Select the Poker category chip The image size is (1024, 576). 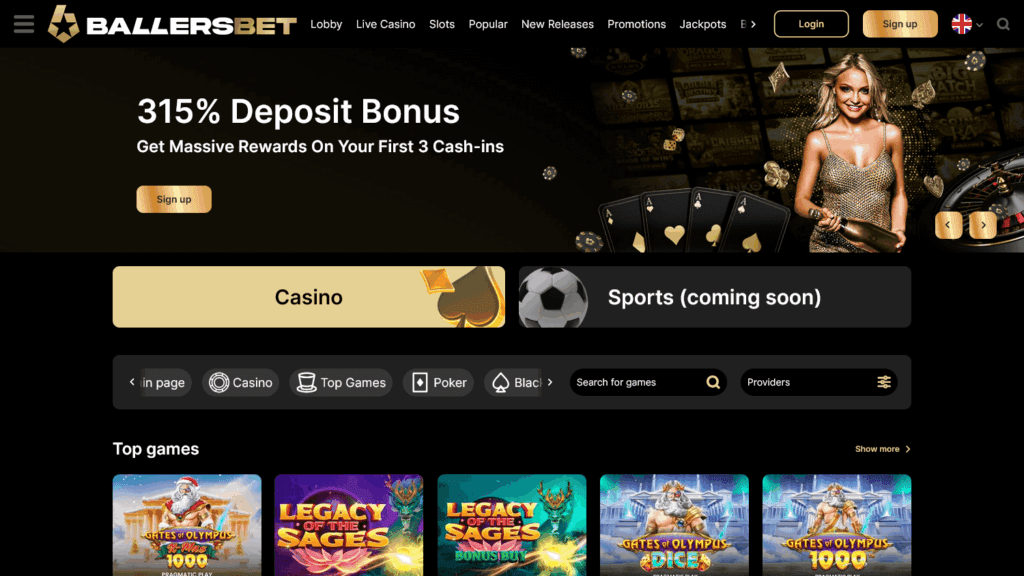(438, 383)
